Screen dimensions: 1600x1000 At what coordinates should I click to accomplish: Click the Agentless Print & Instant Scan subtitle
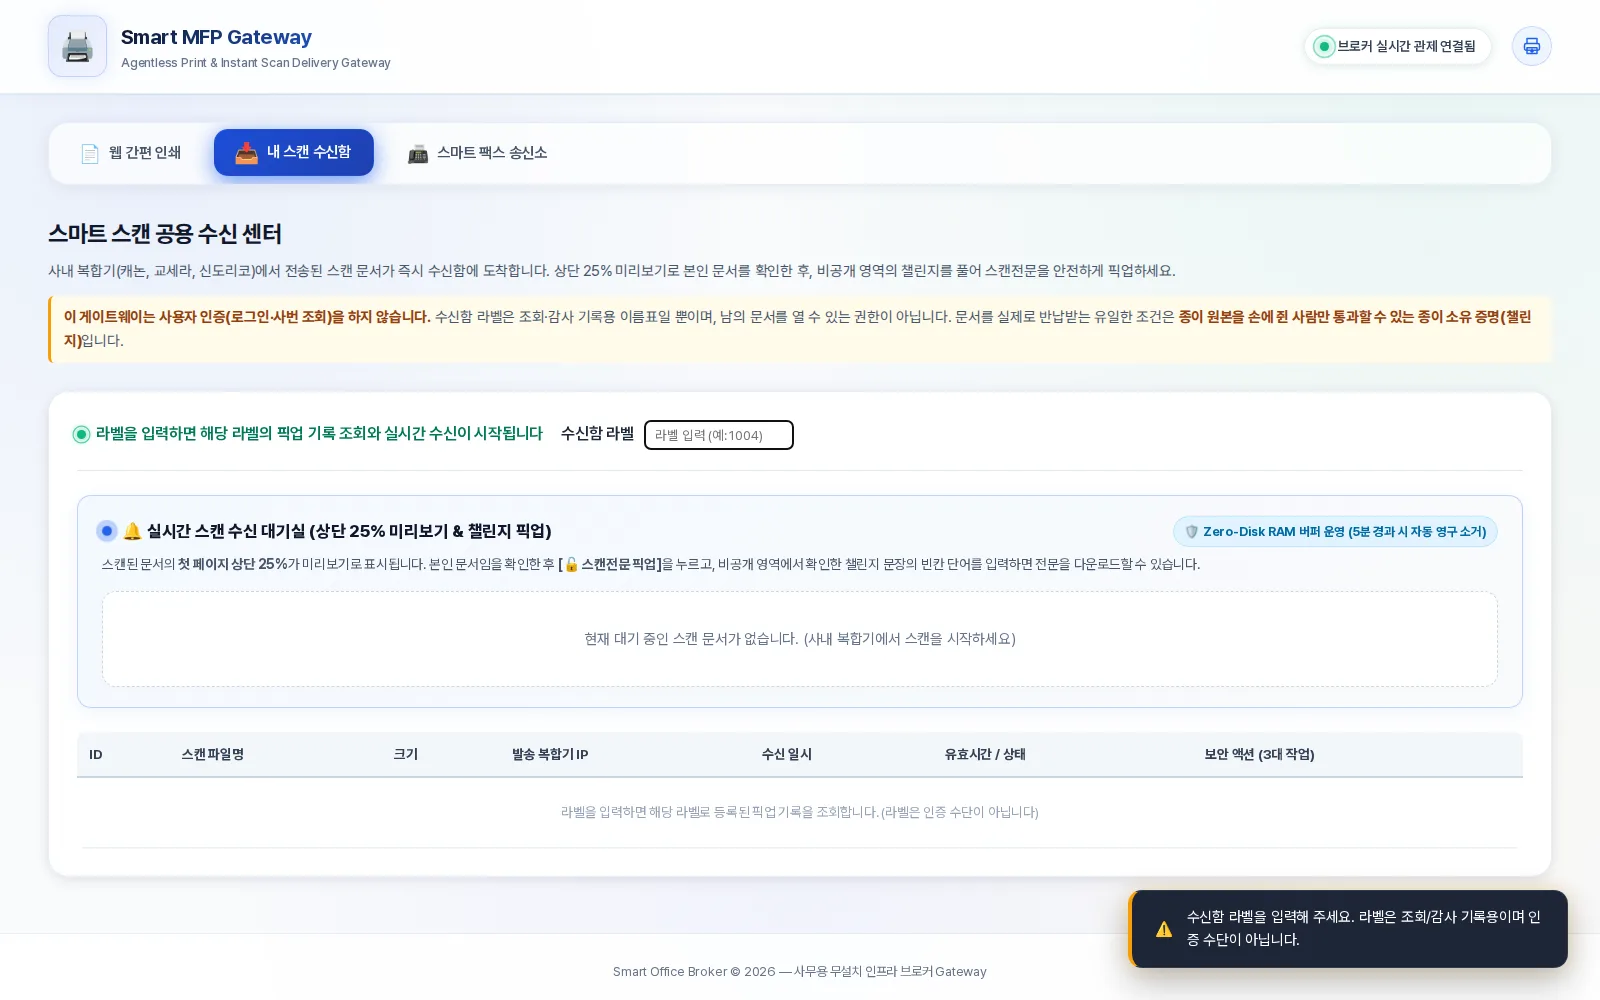256,63
